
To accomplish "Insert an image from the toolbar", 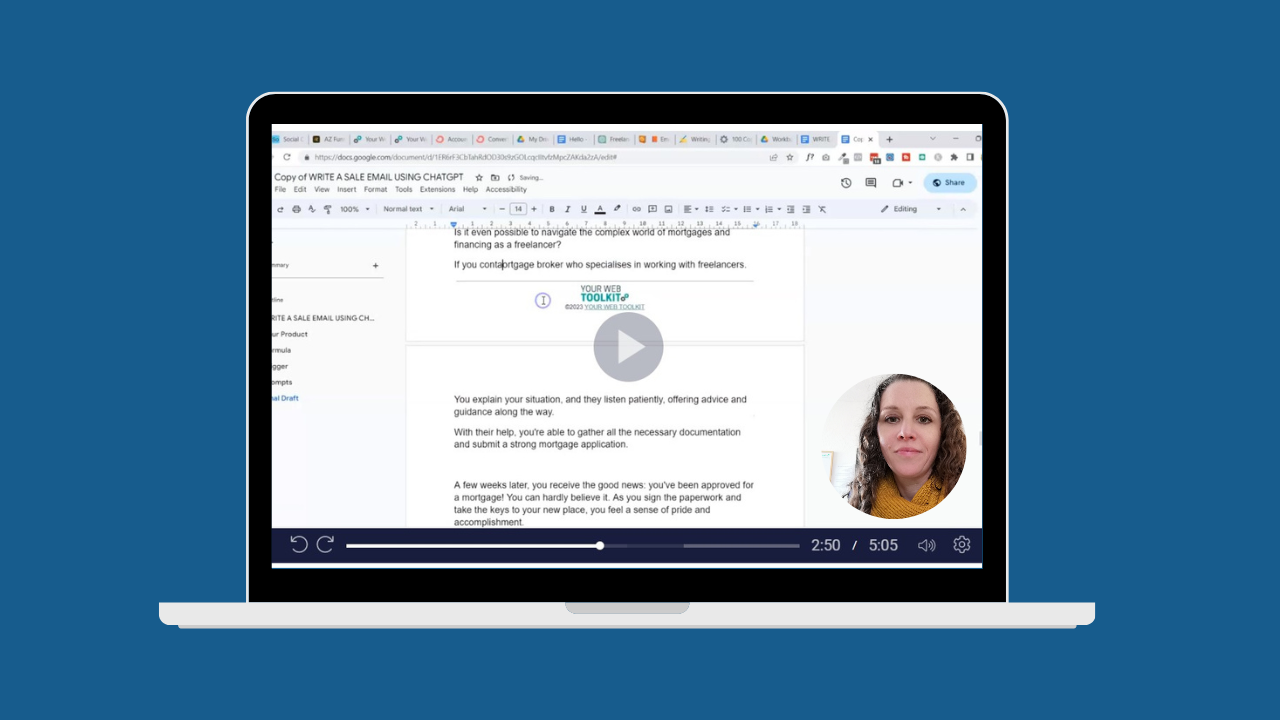I will coord(668,209).
